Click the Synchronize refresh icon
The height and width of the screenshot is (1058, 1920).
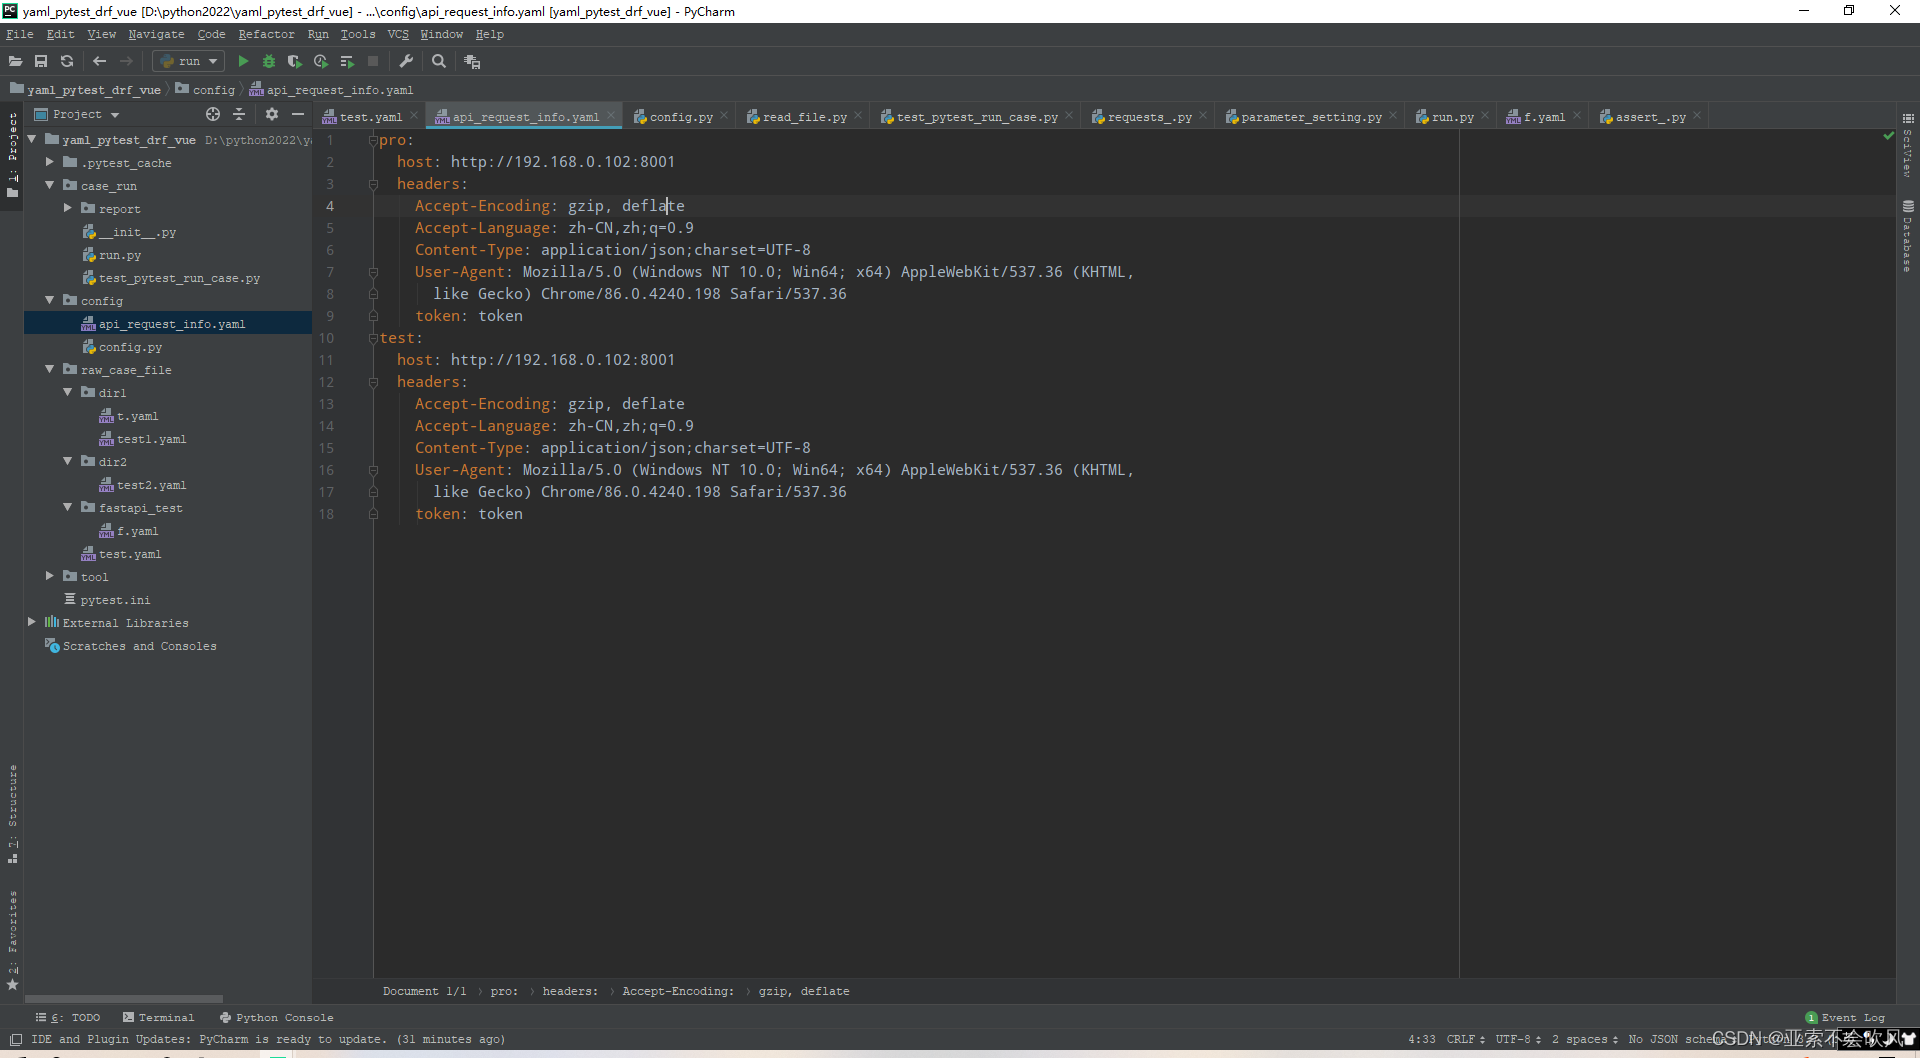[x=67, y=61]
